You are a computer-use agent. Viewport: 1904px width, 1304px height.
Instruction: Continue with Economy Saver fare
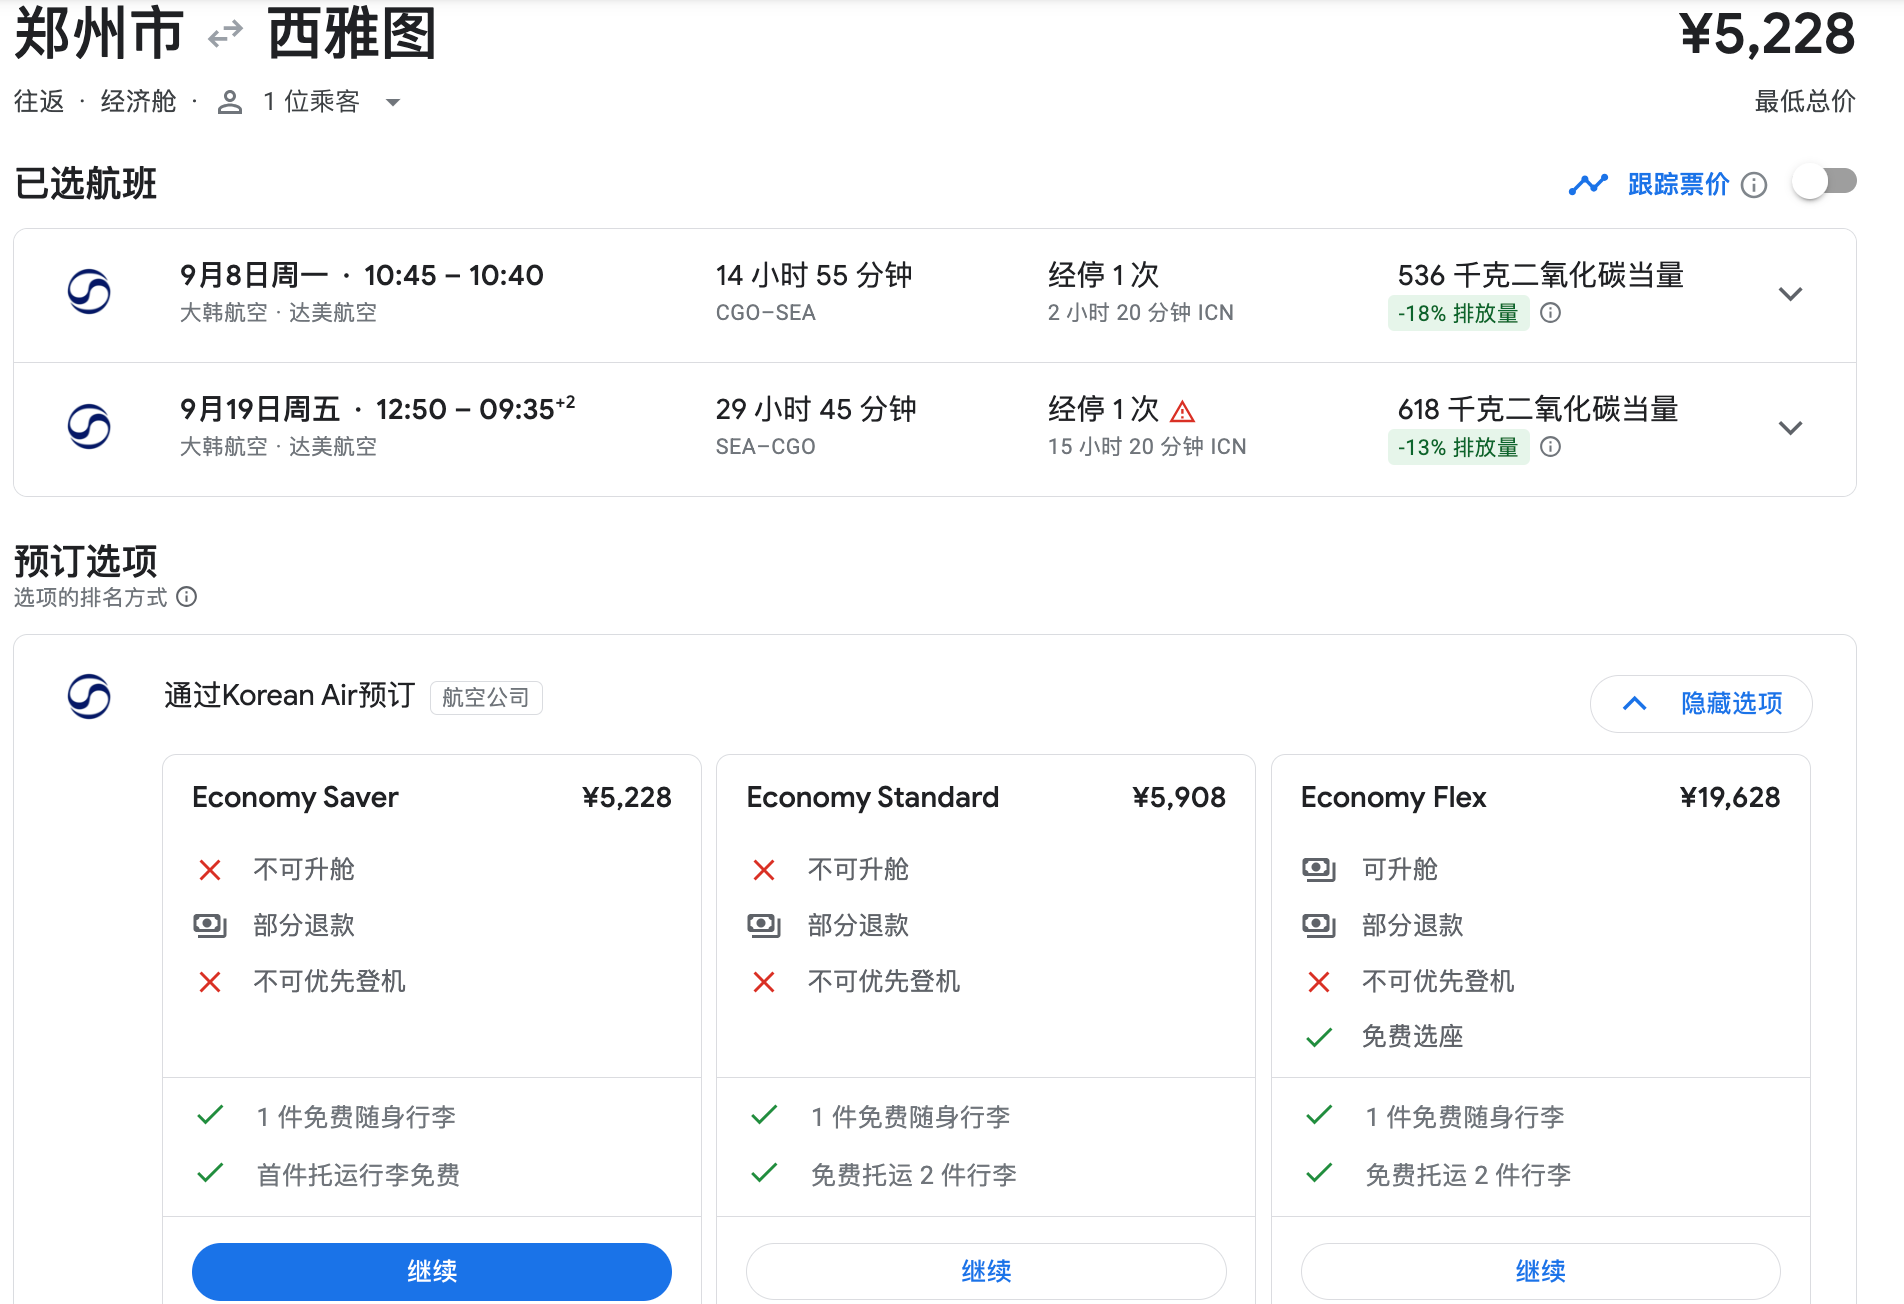pos(431,1271)
